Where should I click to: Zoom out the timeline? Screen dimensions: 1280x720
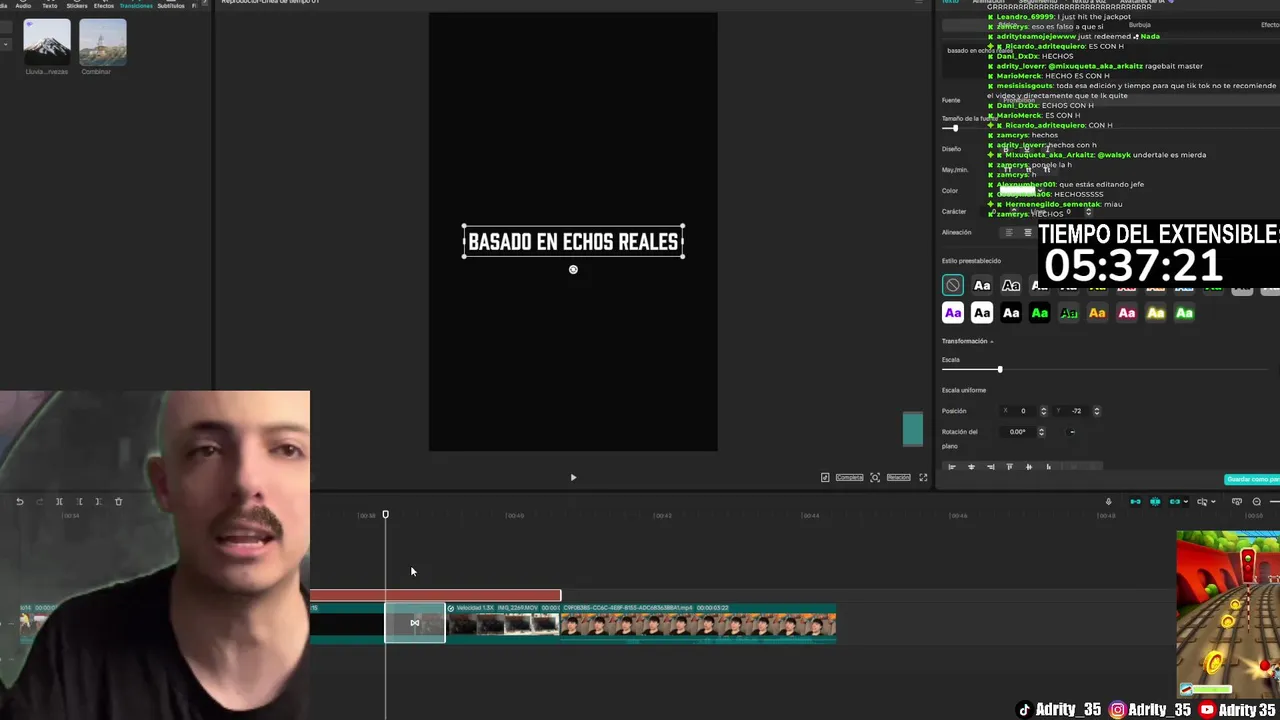(x=1257, y=501)
